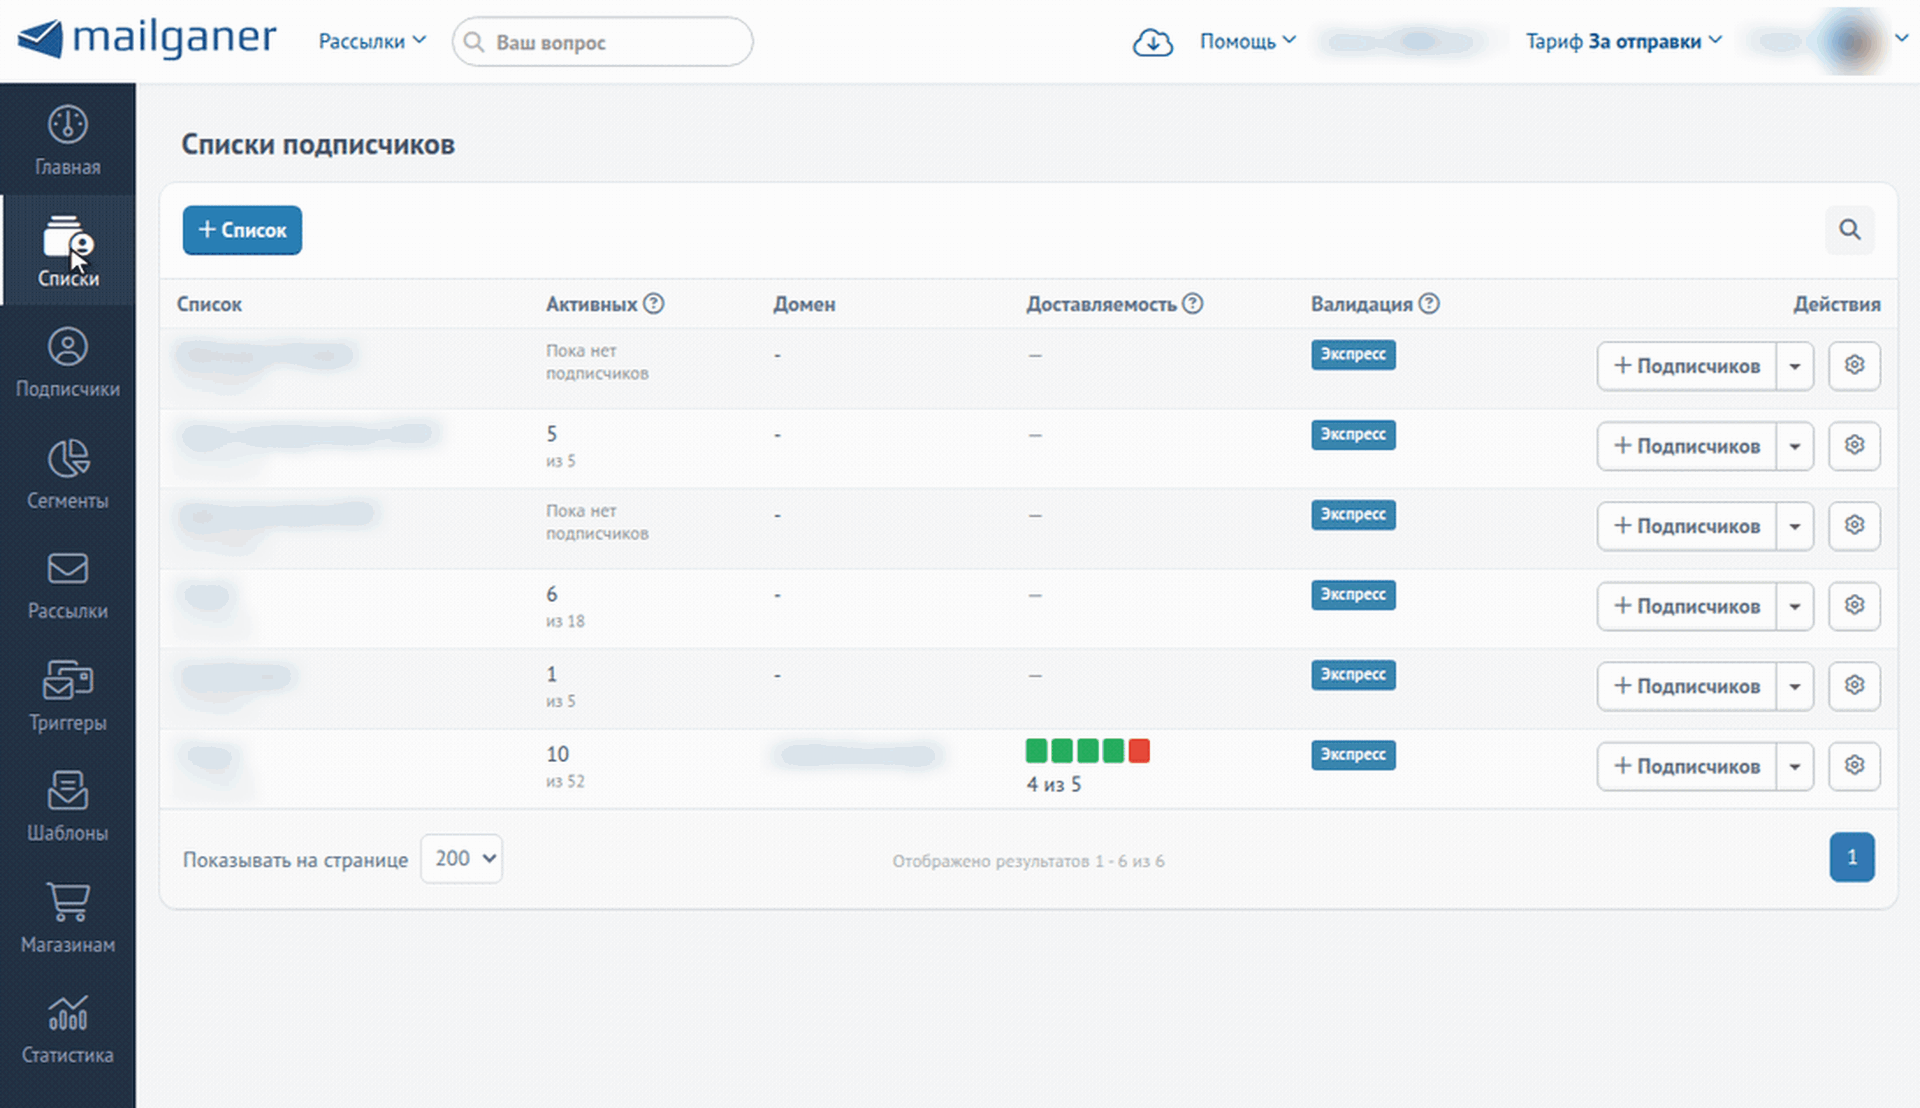Expand arrow next to Подписчиков in 10 из 52 row

pyautogui.click(x=1795, y=766)
